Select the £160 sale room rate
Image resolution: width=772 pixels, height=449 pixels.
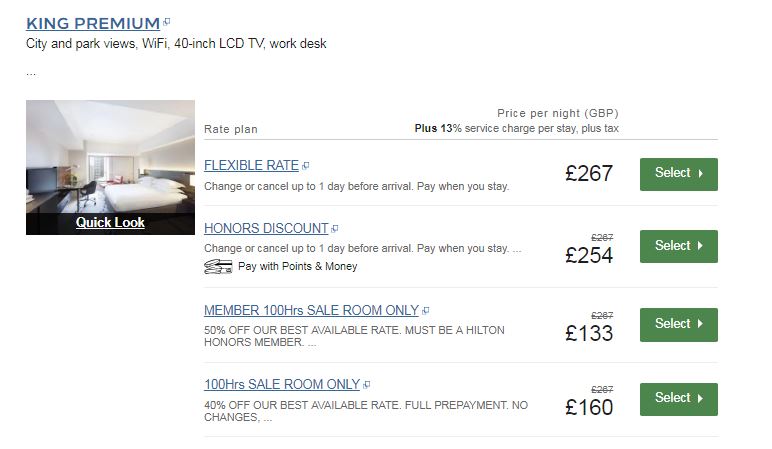[x=678, y=398]
